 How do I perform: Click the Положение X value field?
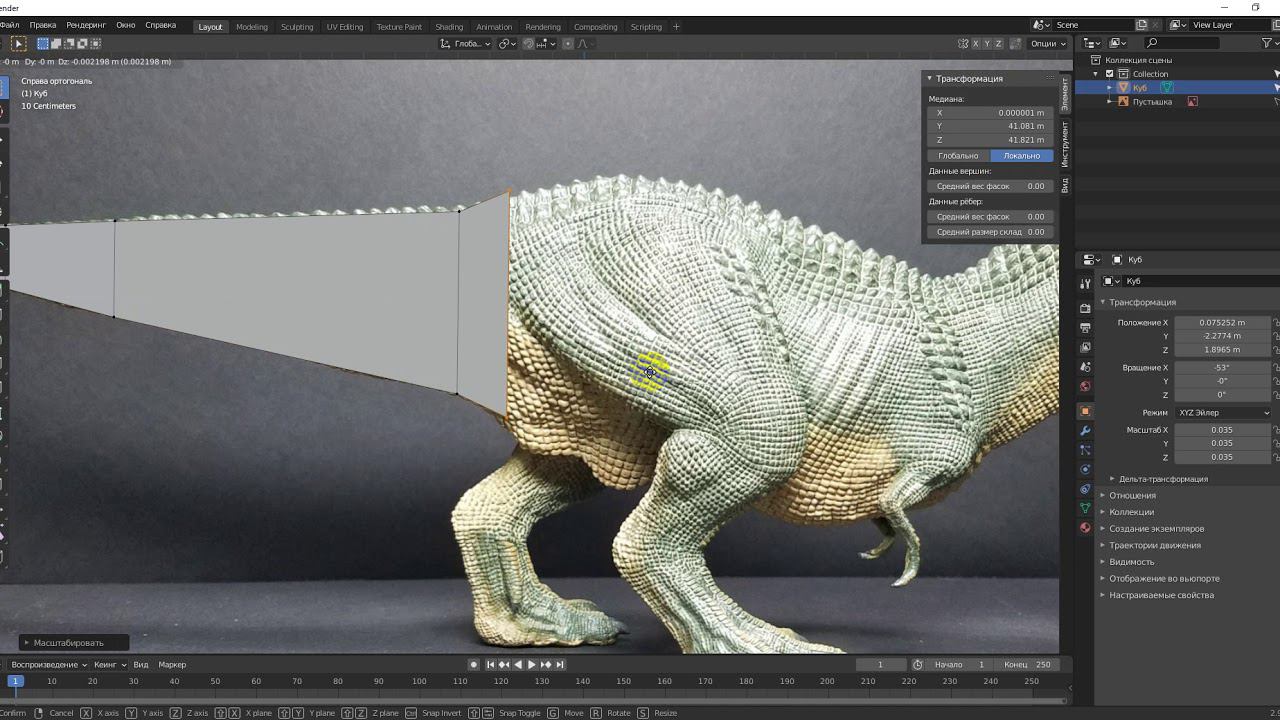click(1221, 323)
